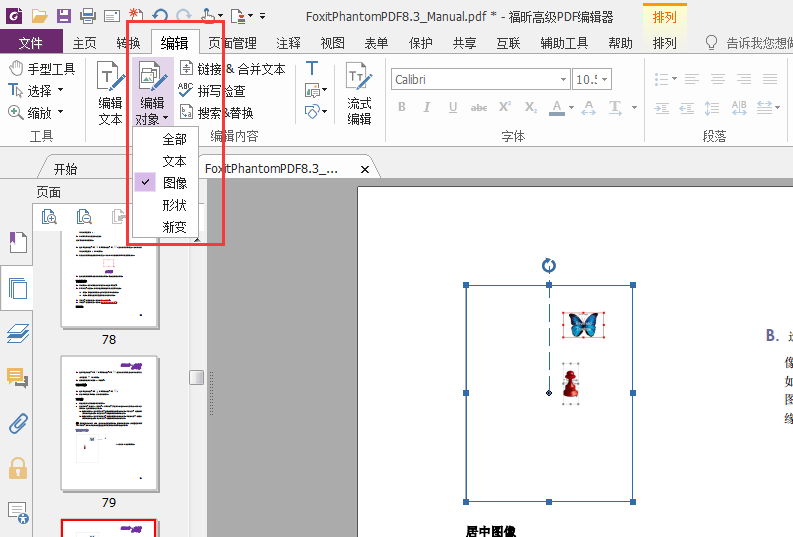The image size is (793, 537).
Task: Expand the 选择 (Select) tool dropdown
Action: point(61,90)
